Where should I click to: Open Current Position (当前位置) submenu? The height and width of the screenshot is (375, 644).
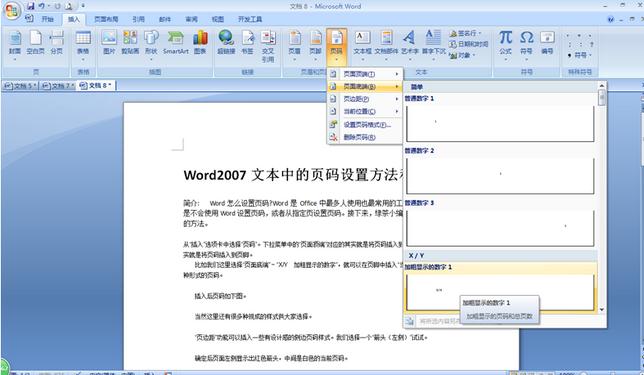tap(364, 111)
